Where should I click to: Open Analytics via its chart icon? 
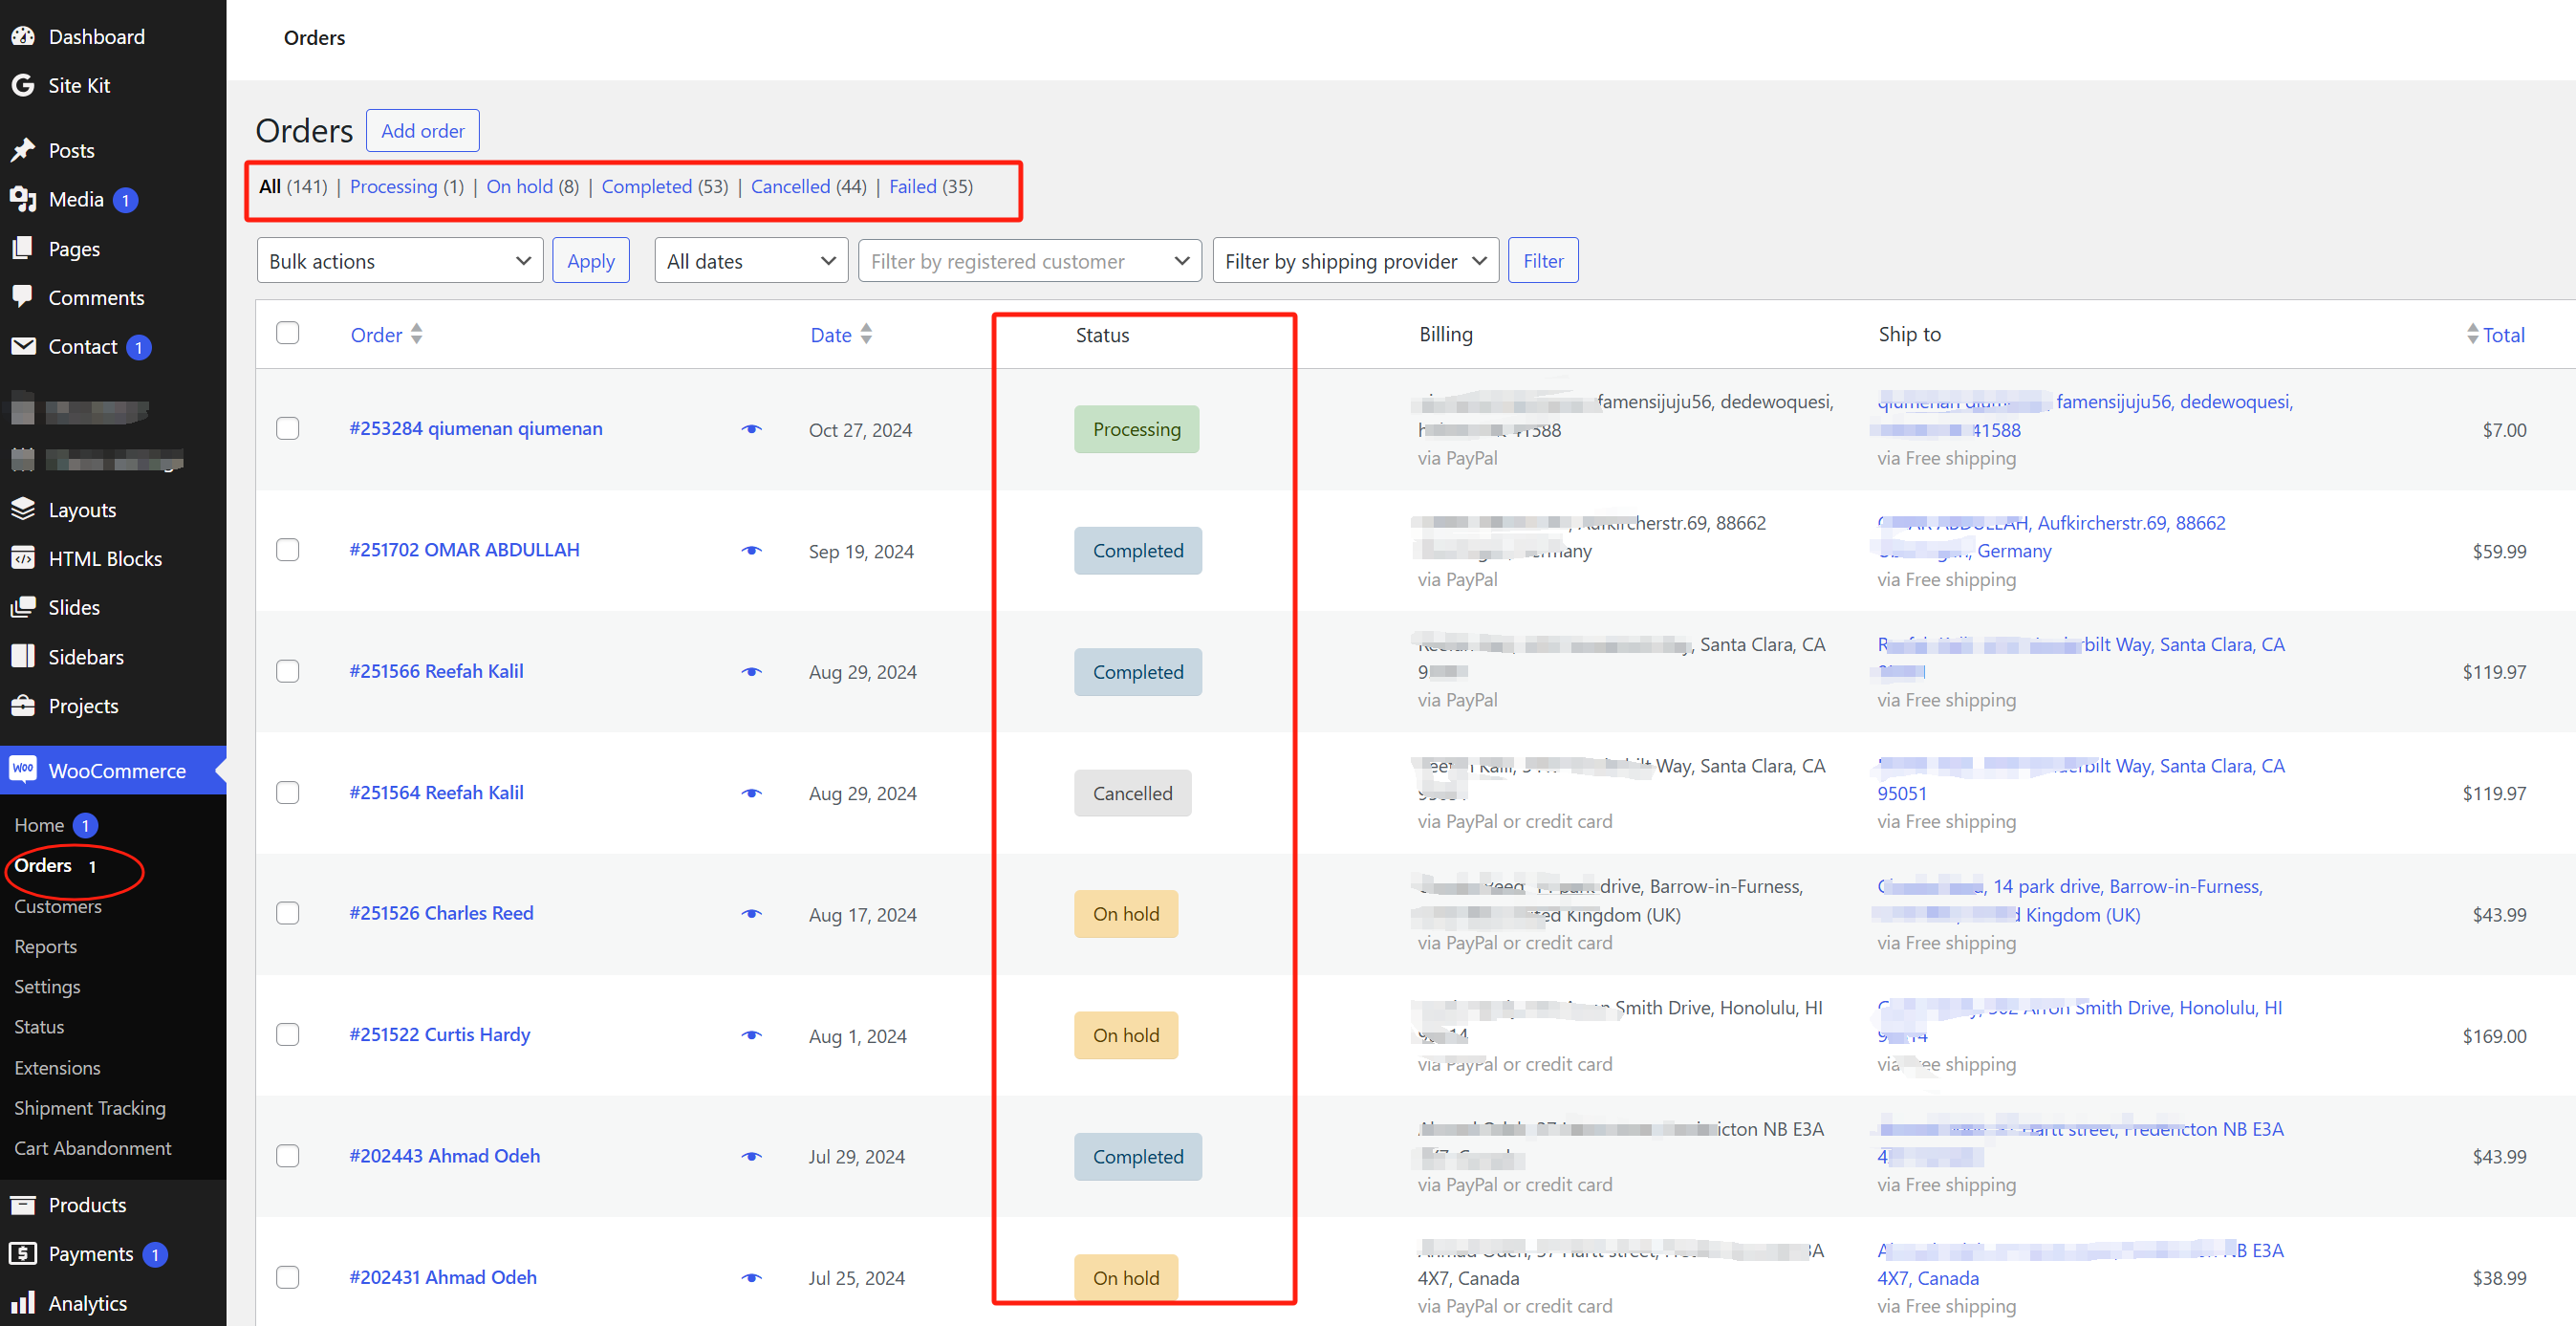coord(24,1302)
